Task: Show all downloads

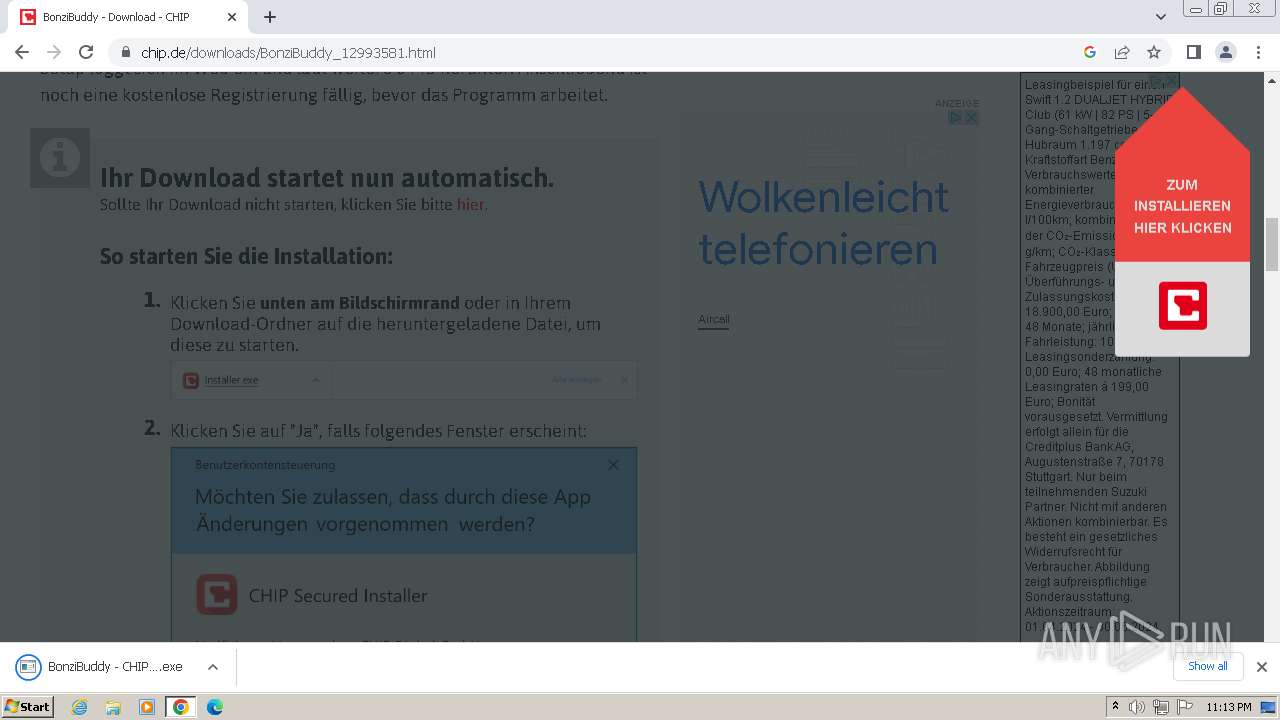Action: (1208, 666)
